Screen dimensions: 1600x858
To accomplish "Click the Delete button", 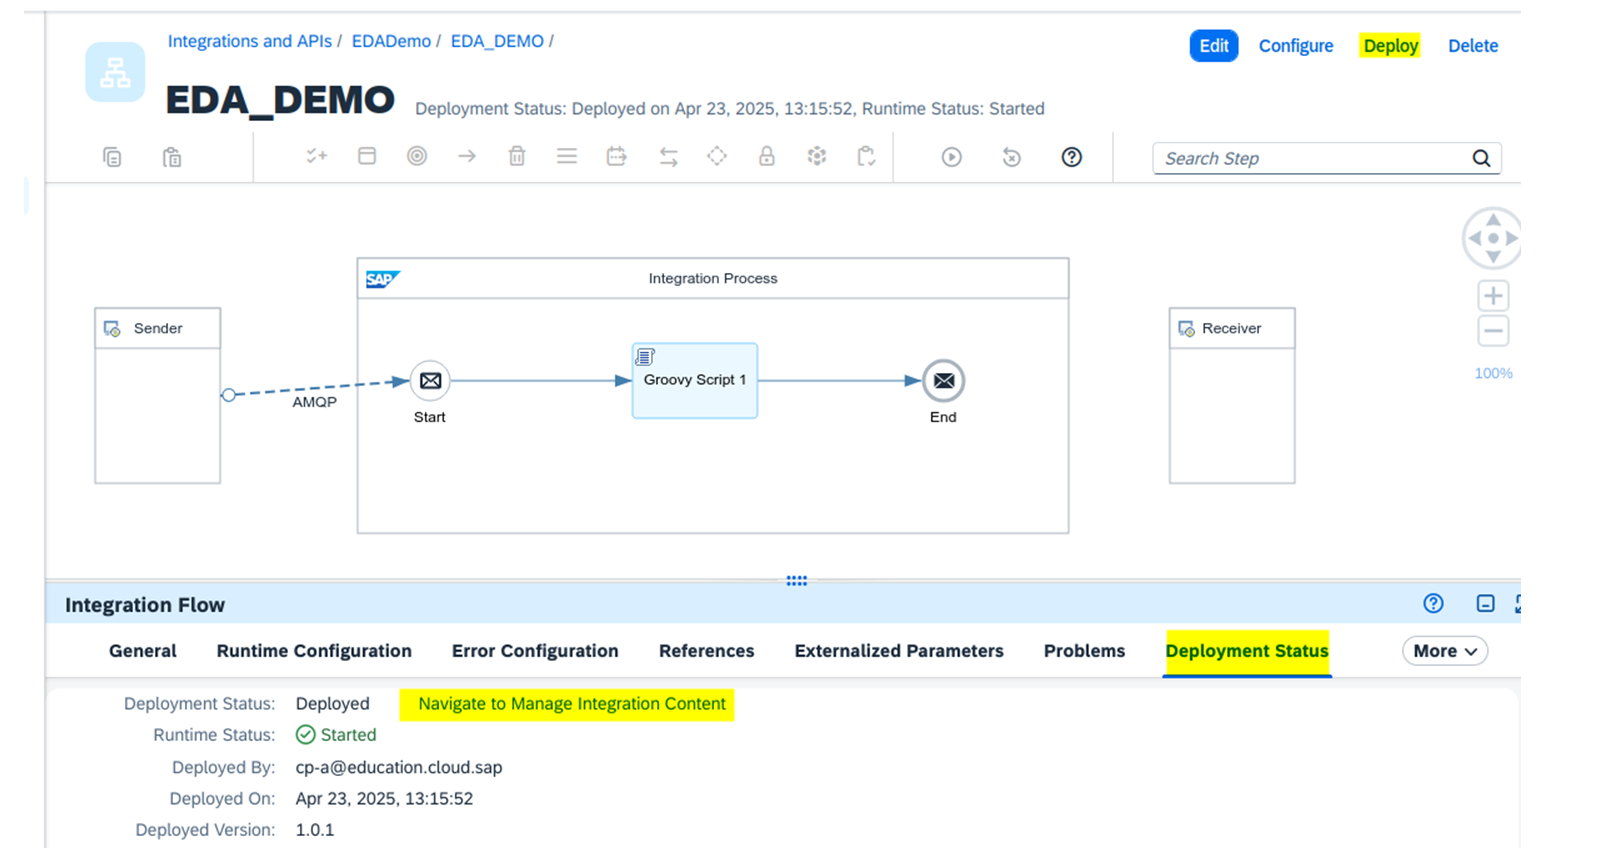I will click(1473, 46).
